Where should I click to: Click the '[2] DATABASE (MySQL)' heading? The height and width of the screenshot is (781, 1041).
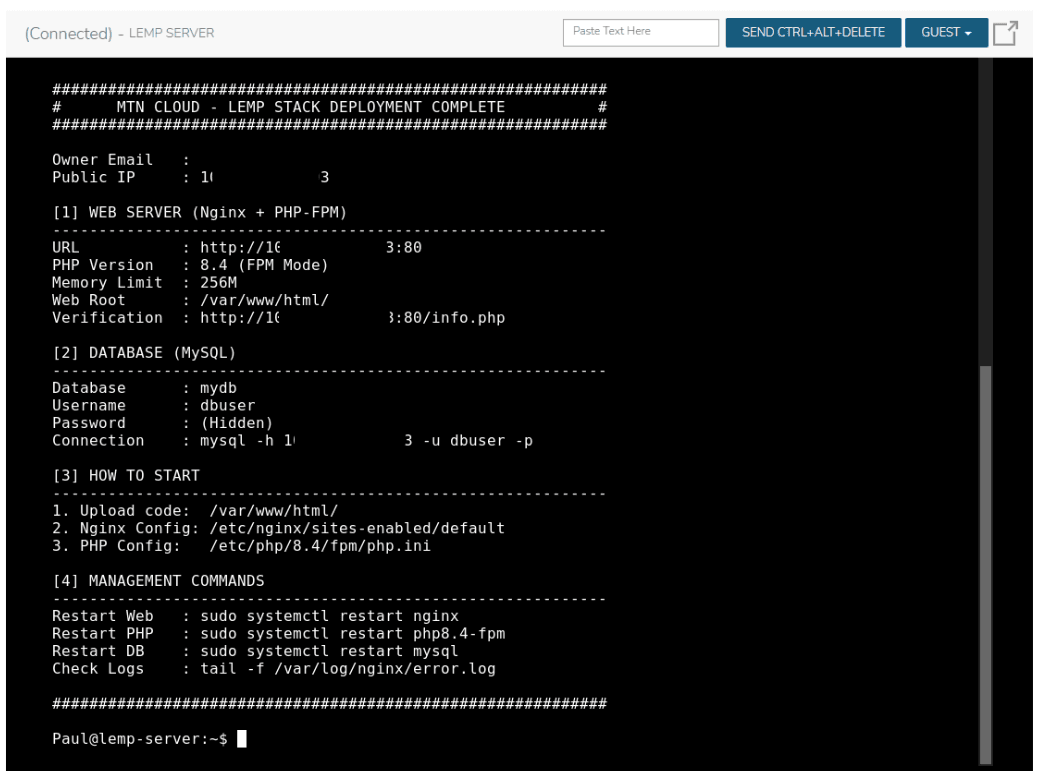click(x=144, y=353)
